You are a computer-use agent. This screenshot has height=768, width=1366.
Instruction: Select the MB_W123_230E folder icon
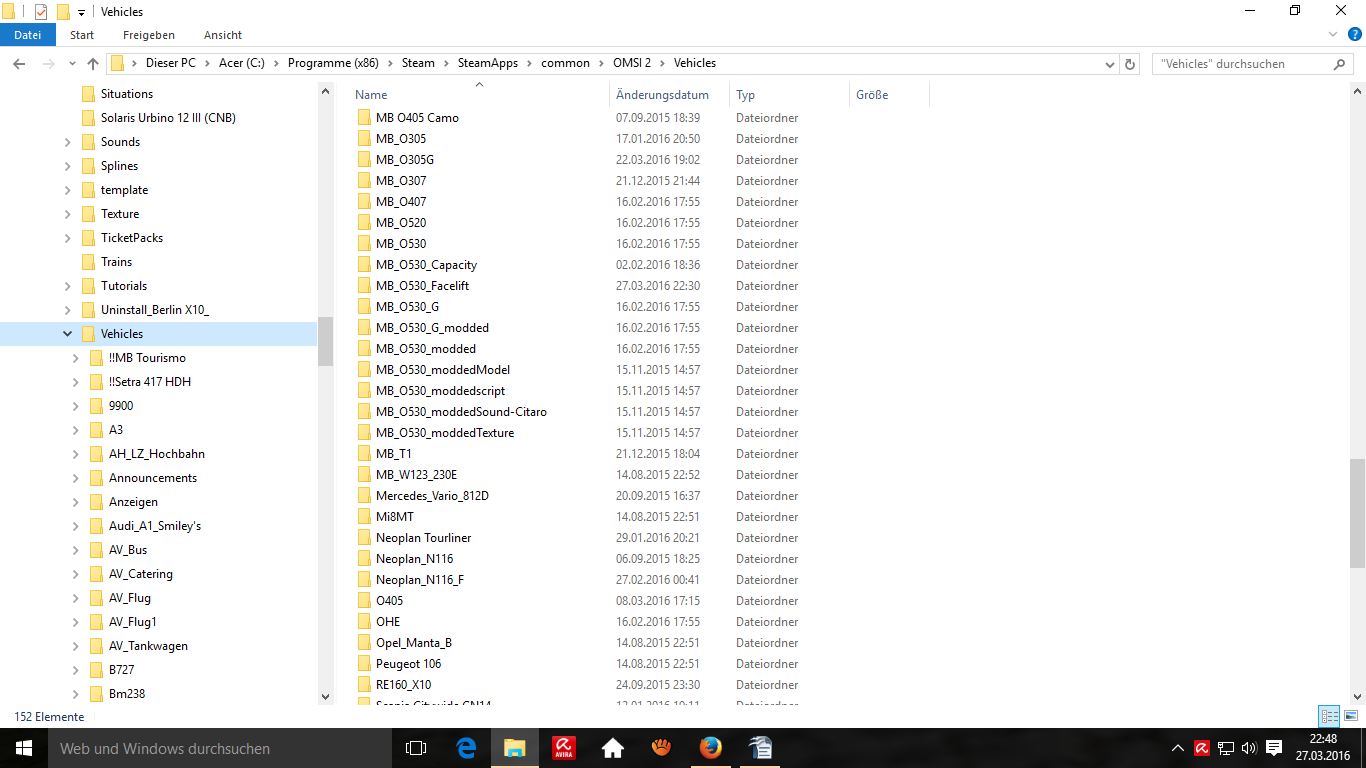click(x=364, y=475)
